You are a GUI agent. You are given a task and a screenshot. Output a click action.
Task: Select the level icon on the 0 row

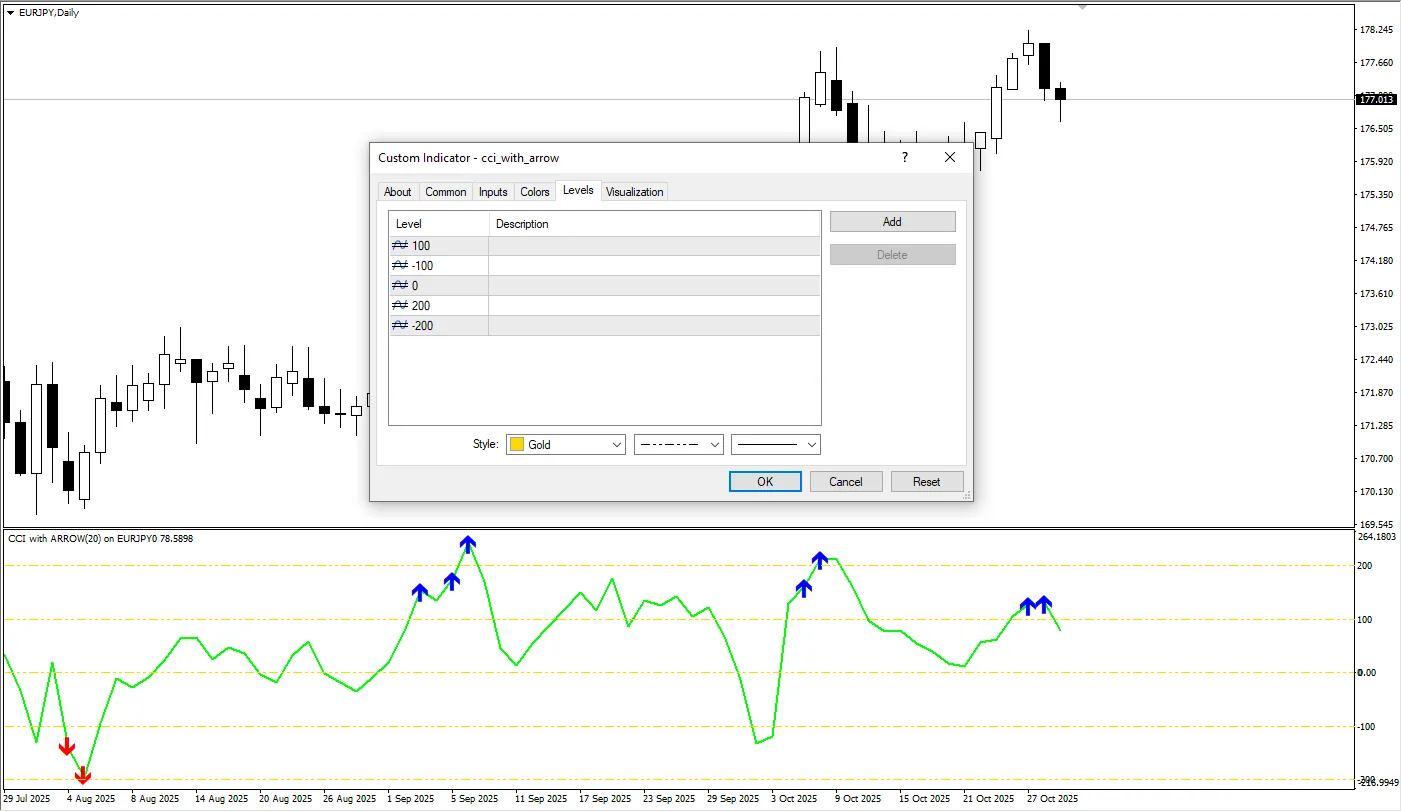click(x=400, y=286)
